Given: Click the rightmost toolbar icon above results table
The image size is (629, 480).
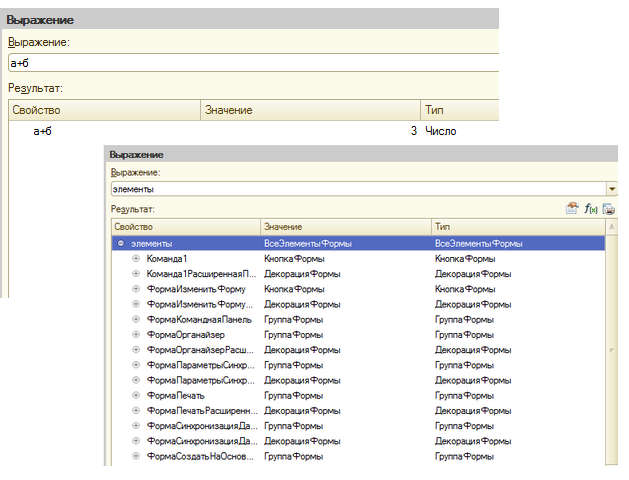Looking at the screenshot, I should click(x=608, y=209).
